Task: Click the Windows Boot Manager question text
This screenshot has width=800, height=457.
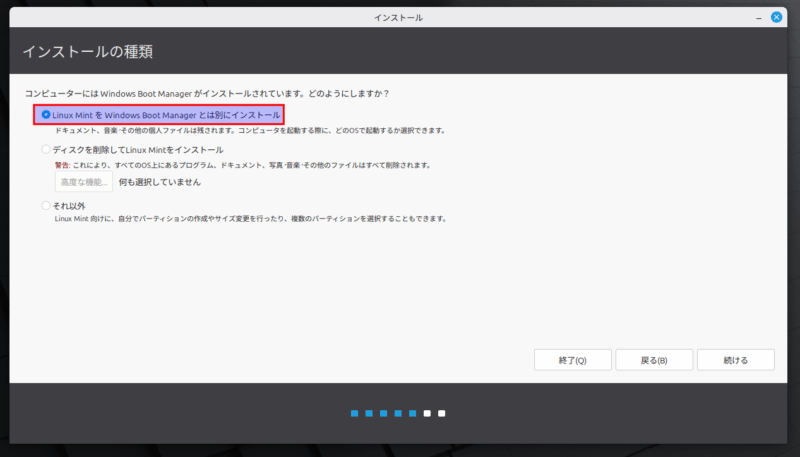Action: (207, 93)
